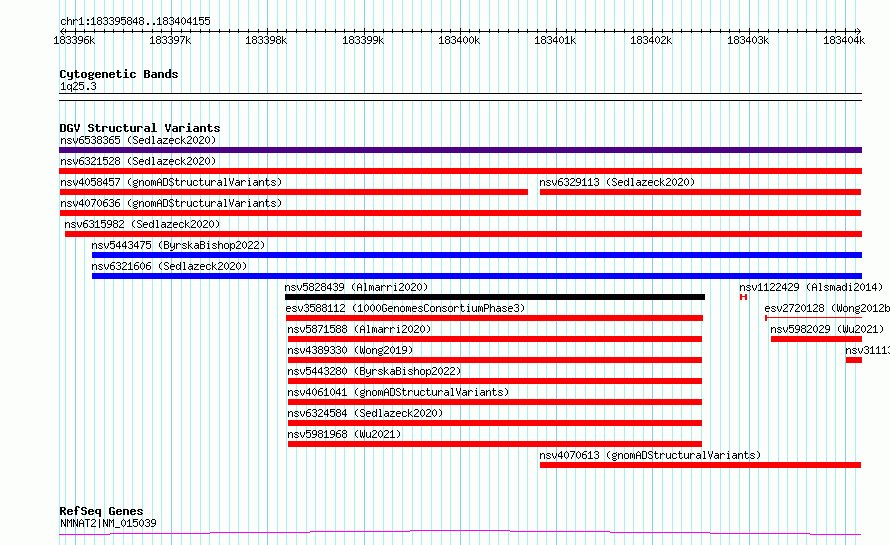890x545 pixels.
Task: Click the red nsv4061041 variant bar
Action: (495, 402)
